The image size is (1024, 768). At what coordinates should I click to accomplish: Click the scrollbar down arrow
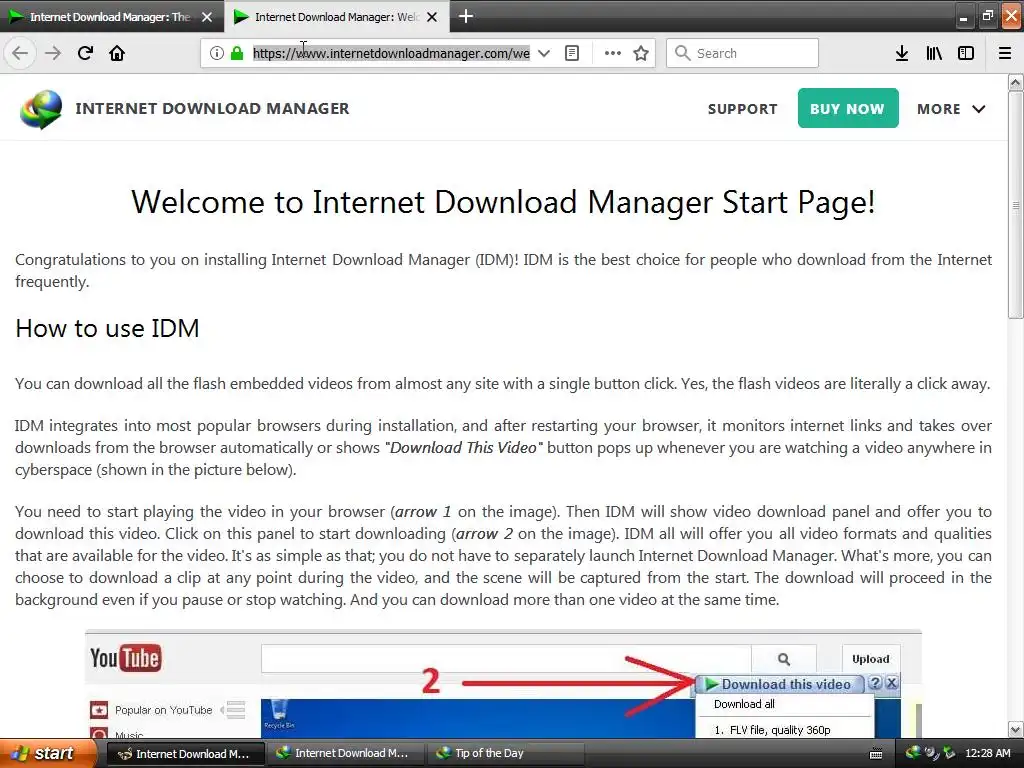click(1016, 729)
